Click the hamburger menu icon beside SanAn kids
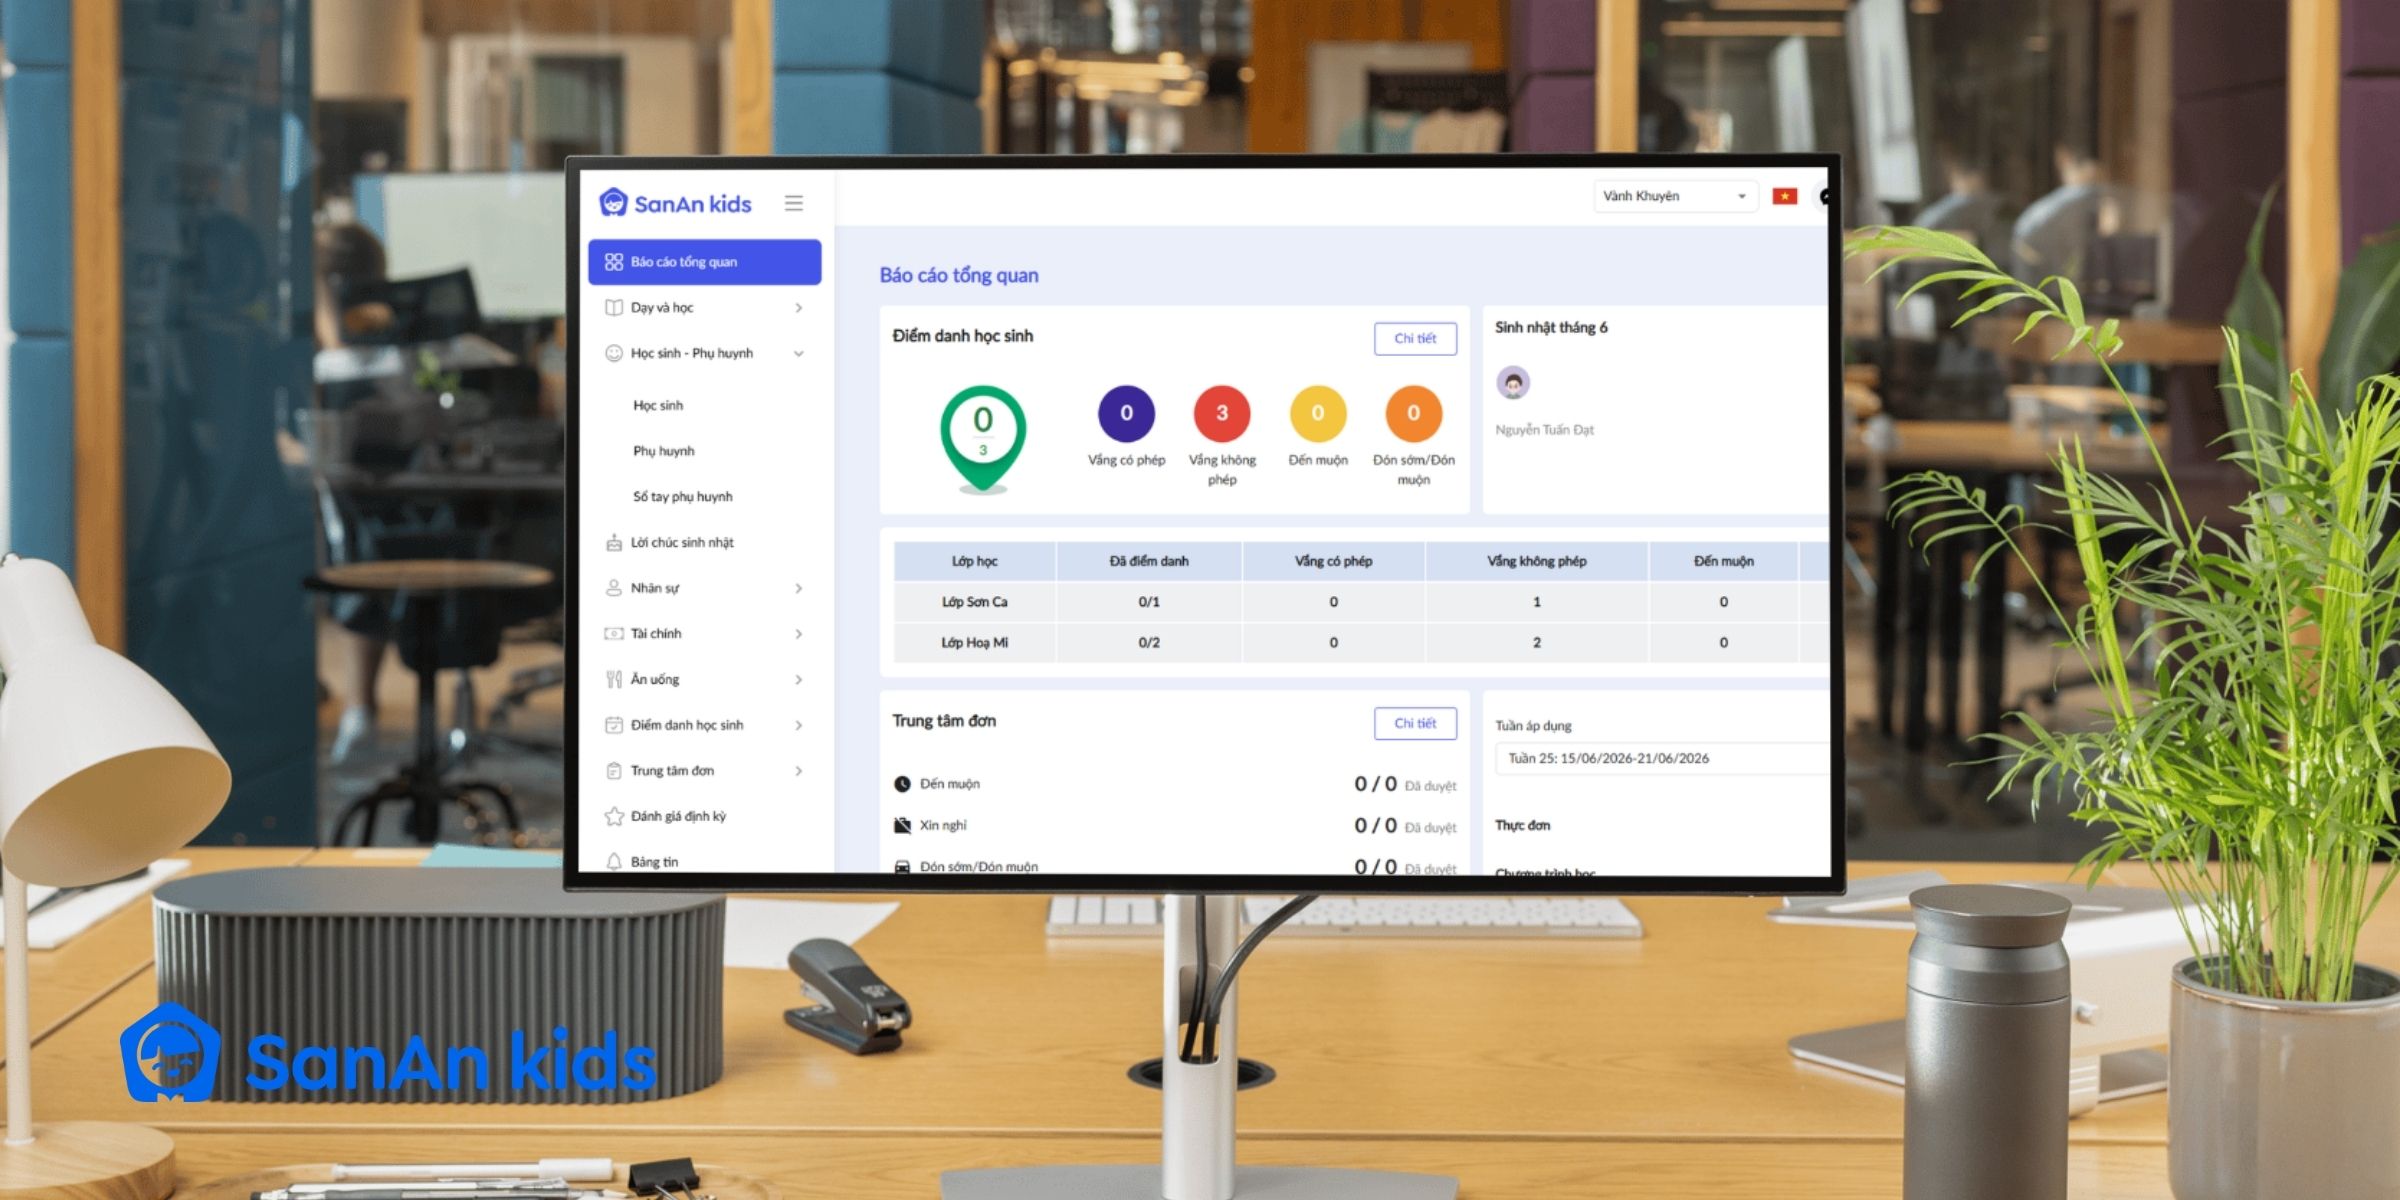2400x1200 pixels. click(x=794, y=203)
